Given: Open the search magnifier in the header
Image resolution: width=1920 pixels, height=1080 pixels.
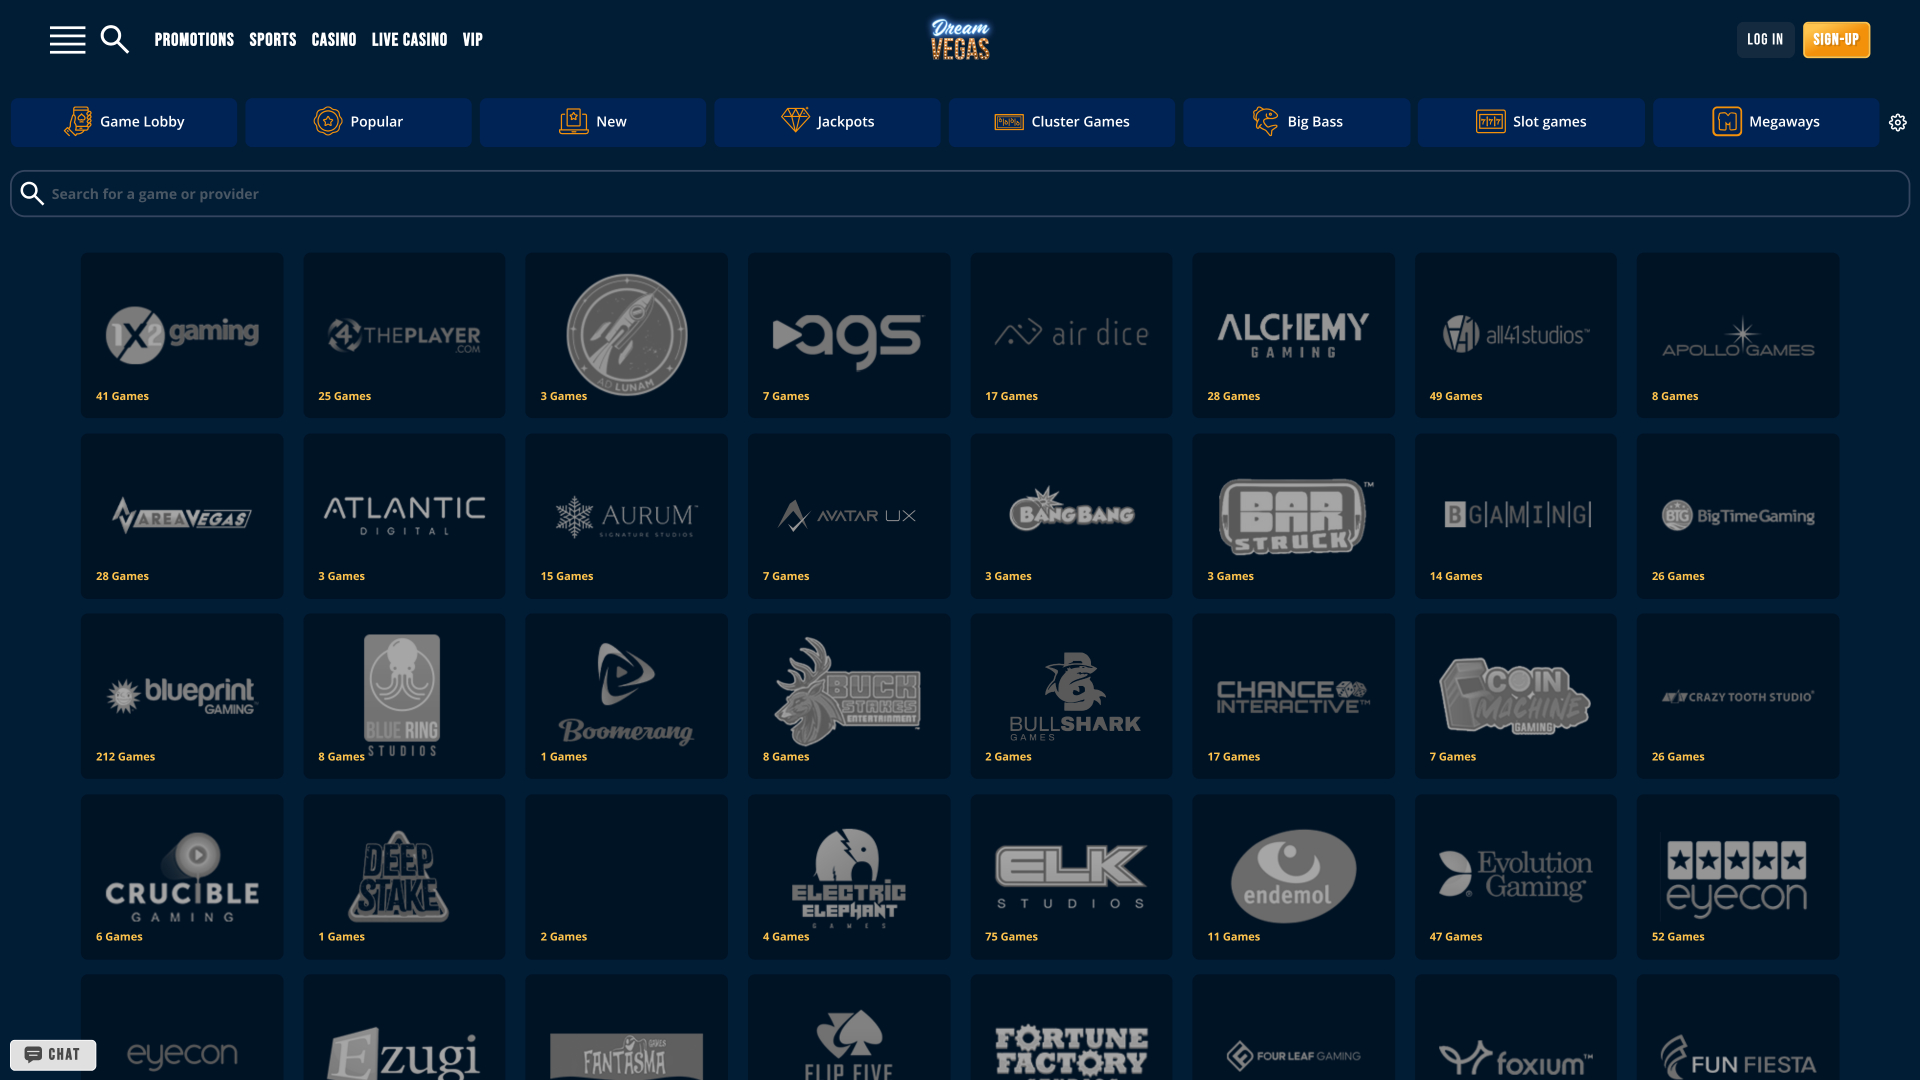Looking at the screenshot, I should coord(114,39).
